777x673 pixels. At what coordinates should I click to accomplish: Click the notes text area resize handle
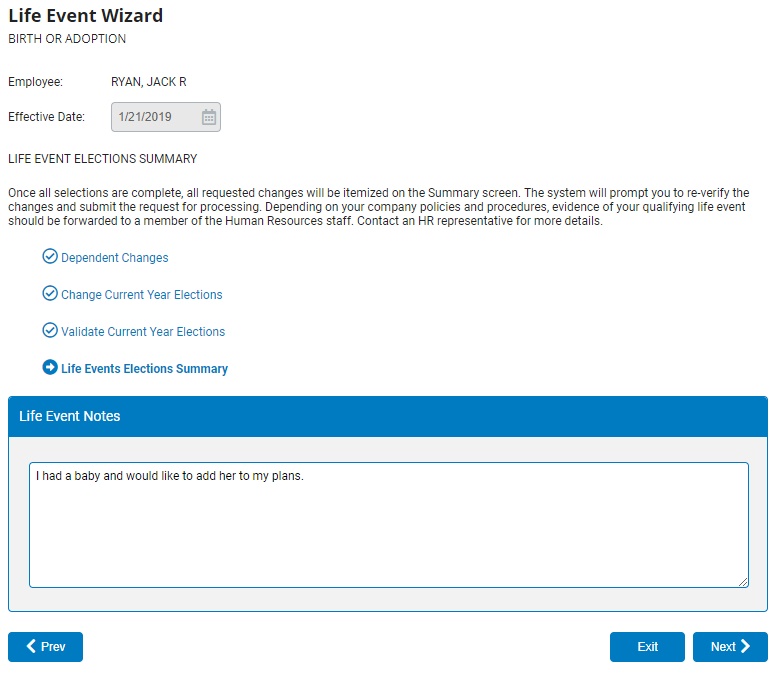pos(743,581)
